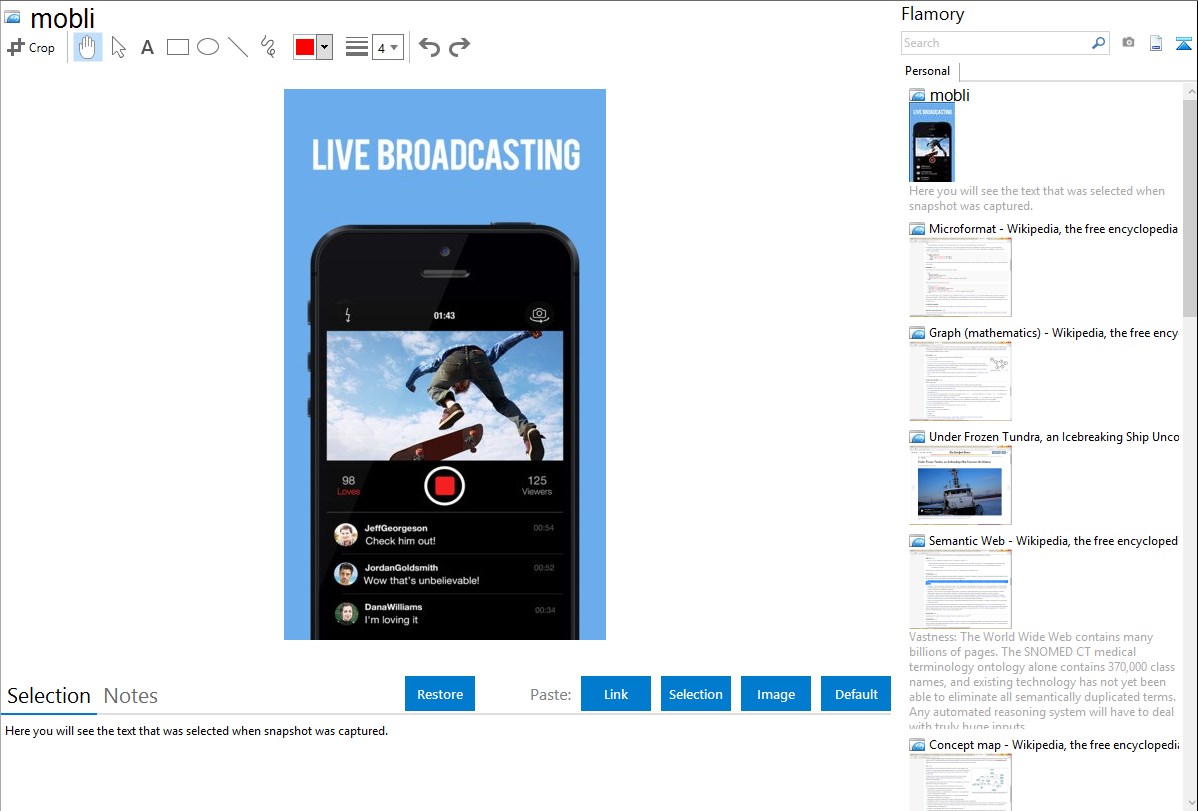The height and width of the screenshot is (811, 1198).
Task: Undo the last annotation
Action: pos(429,47)
